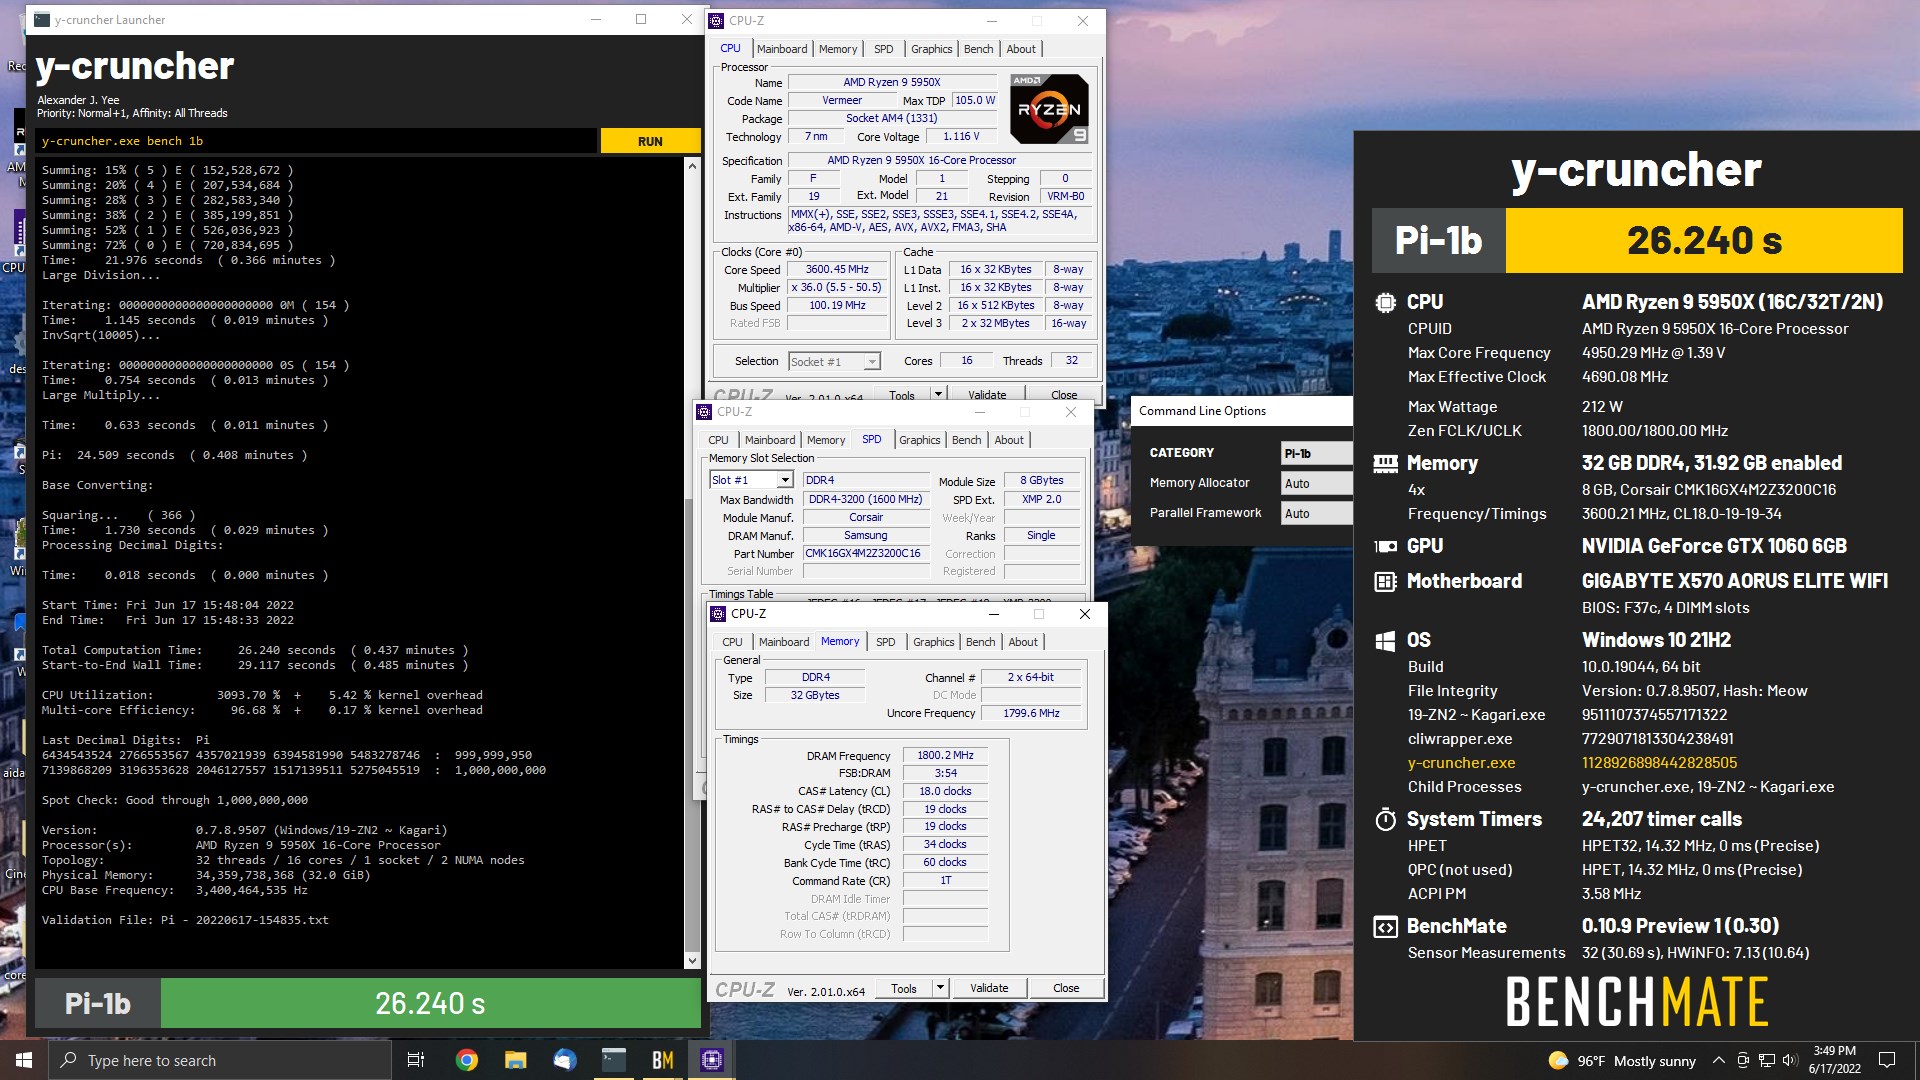
Task: Open the Mainboard tab in top CPU-Z window
Action: [782, 49]
